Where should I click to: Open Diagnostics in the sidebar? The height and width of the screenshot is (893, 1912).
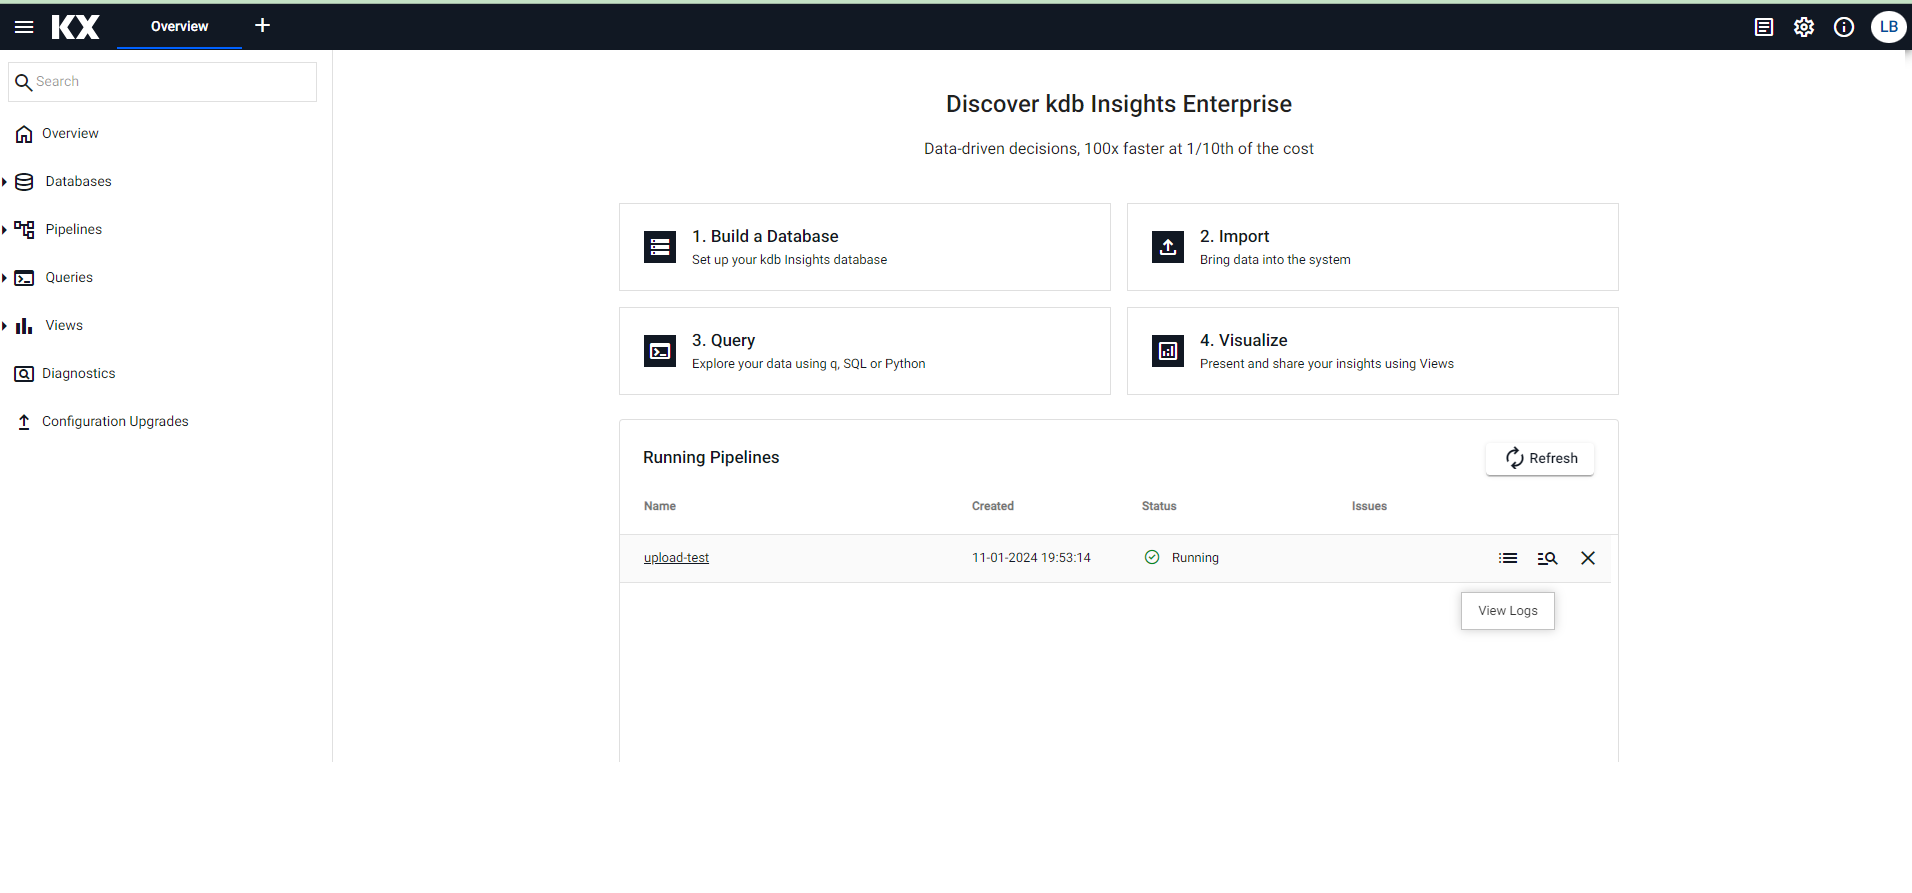(79, 374)
